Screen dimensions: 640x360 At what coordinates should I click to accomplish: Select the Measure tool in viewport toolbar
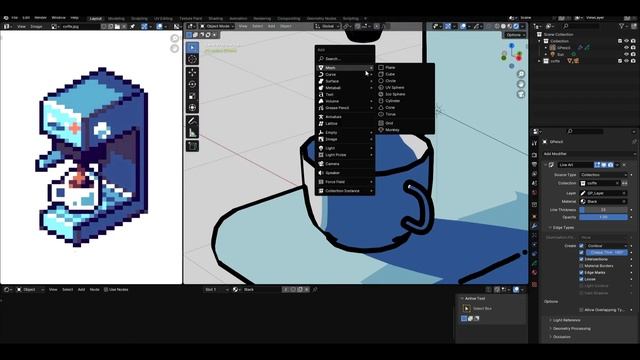coord(192,133)
